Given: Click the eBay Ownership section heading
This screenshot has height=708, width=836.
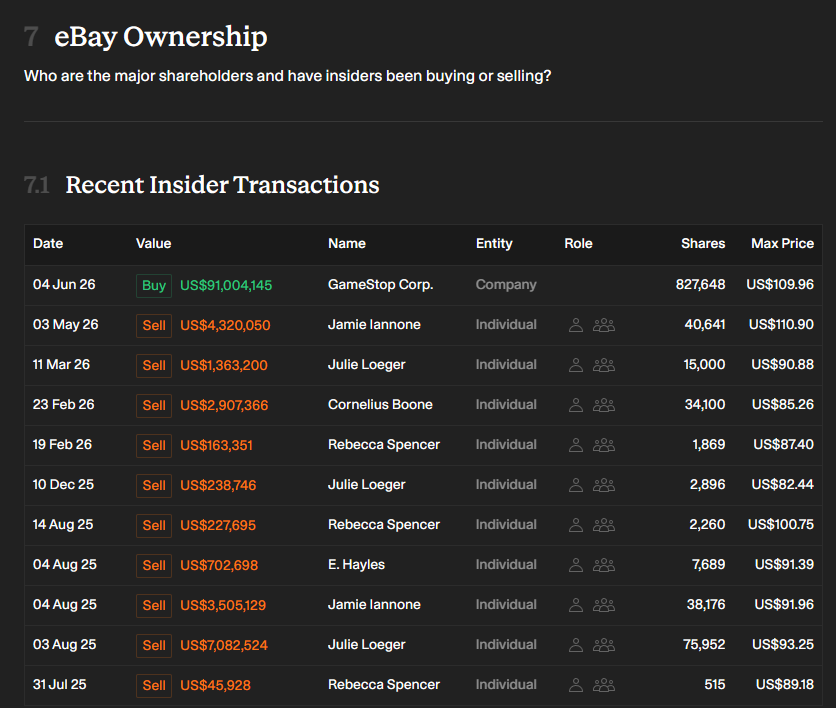Looking at the screenshot, I should [161, 37].
